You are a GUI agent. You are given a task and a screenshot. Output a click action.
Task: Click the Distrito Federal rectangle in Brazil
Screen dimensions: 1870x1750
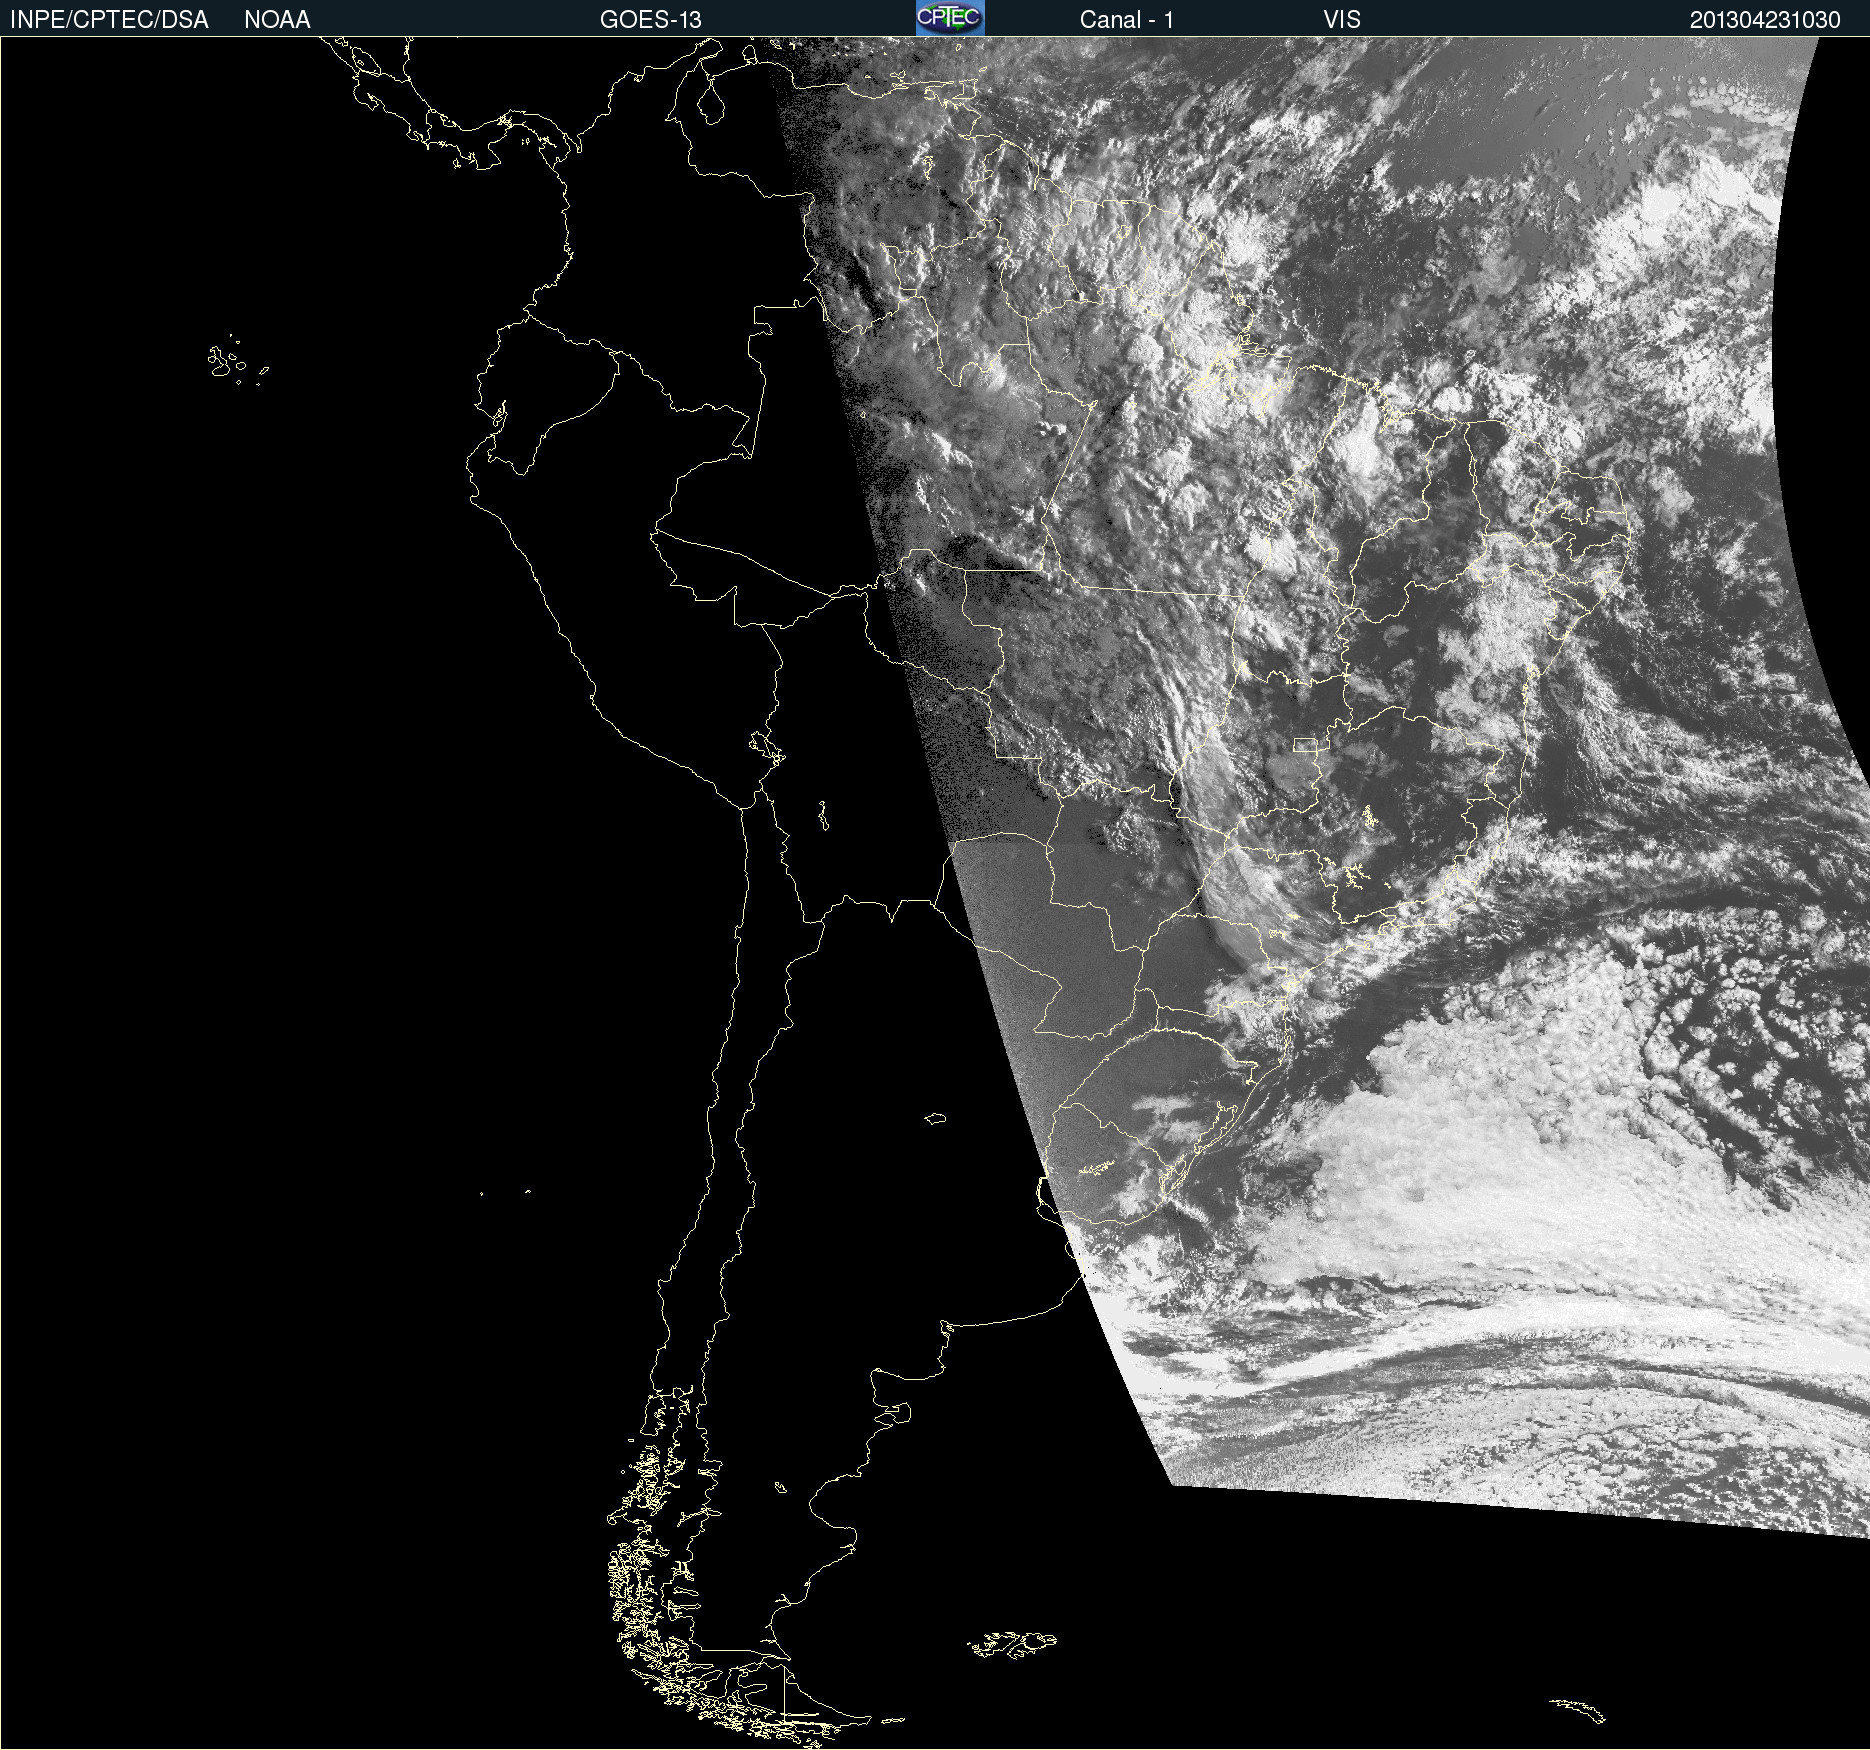1305,744
